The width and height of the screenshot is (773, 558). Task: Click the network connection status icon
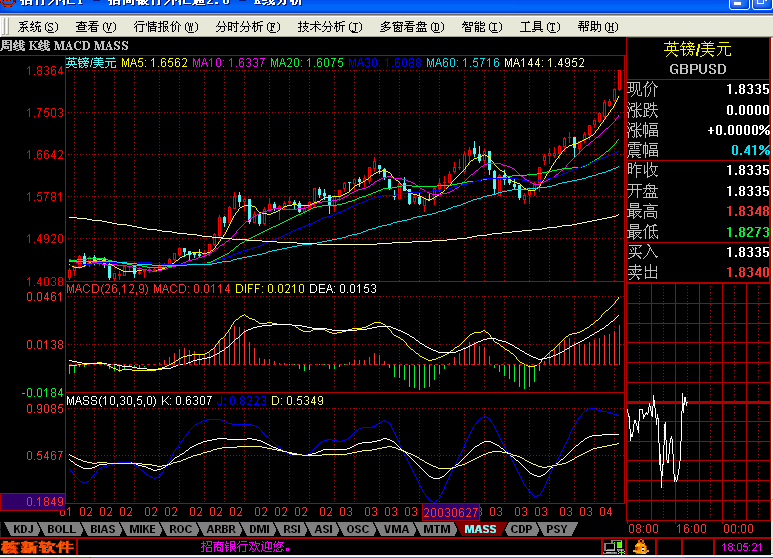(613, 547)
